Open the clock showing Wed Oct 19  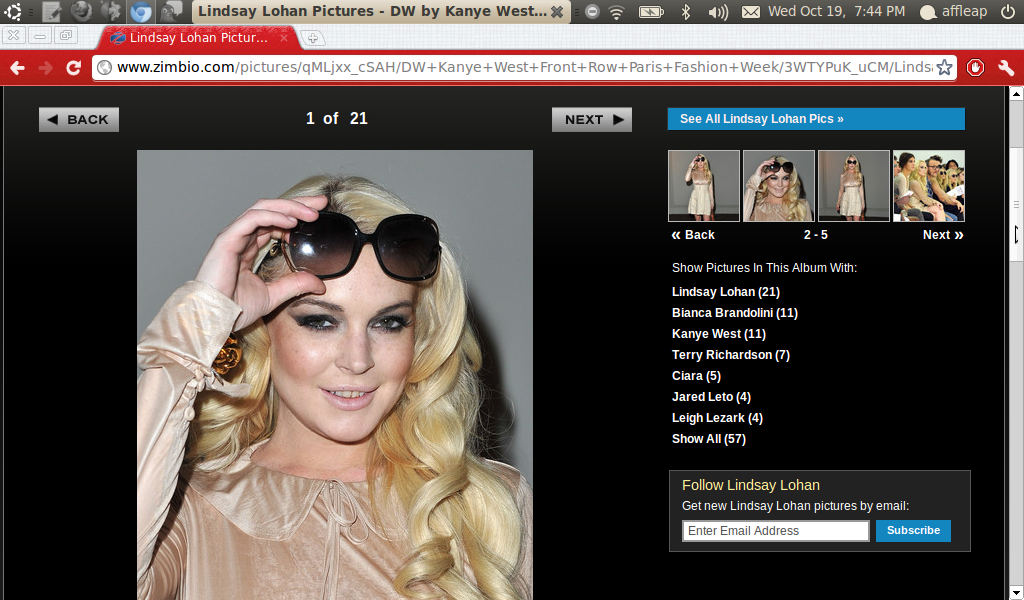pos(837,11)
